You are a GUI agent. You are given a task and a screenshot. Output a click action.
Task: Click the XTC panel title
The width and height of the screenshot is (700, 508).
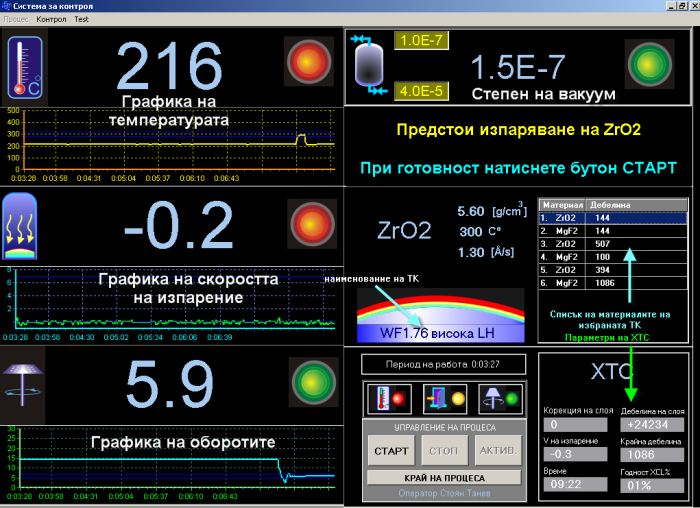[611, 371]
